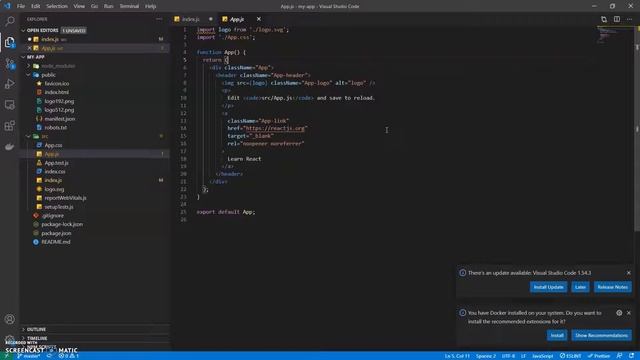Open the Terminal menu

129,6
